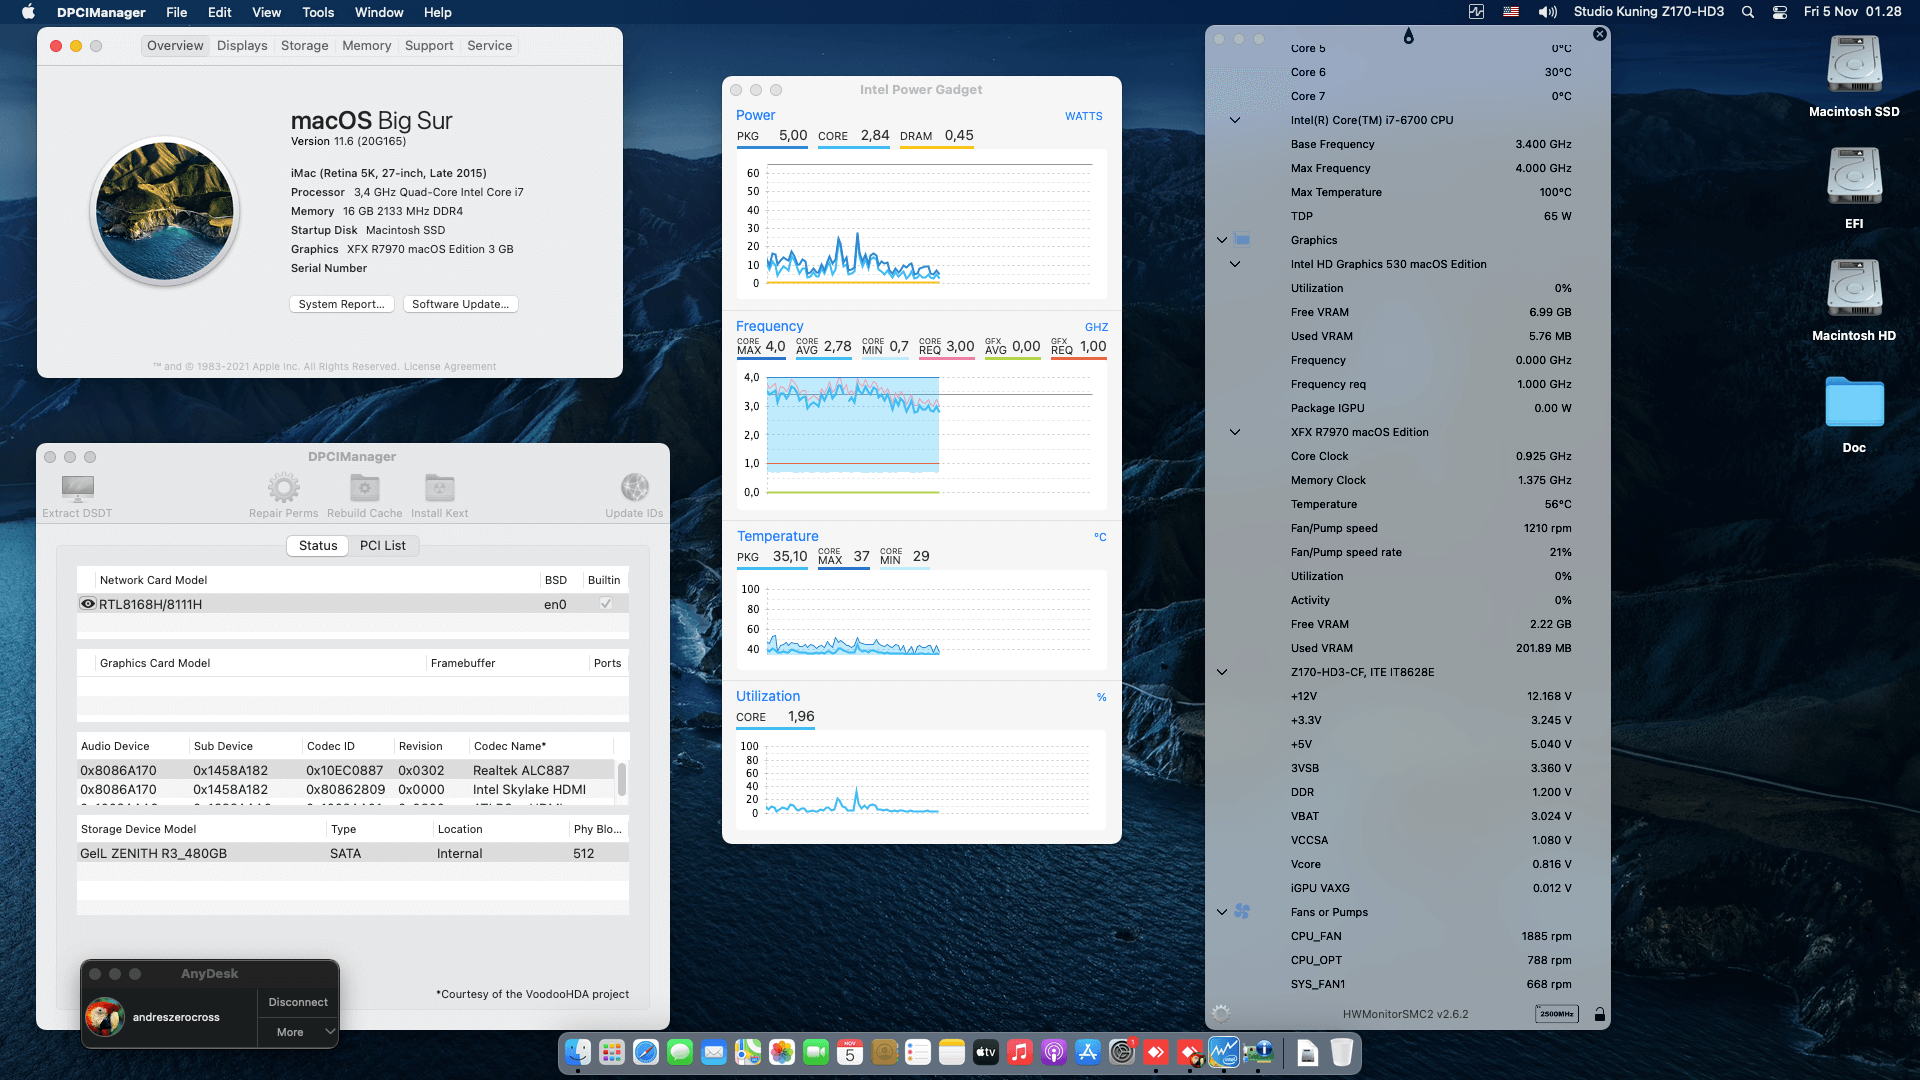Select PCI List segment in DPCIManager

[x=383, y=545]
